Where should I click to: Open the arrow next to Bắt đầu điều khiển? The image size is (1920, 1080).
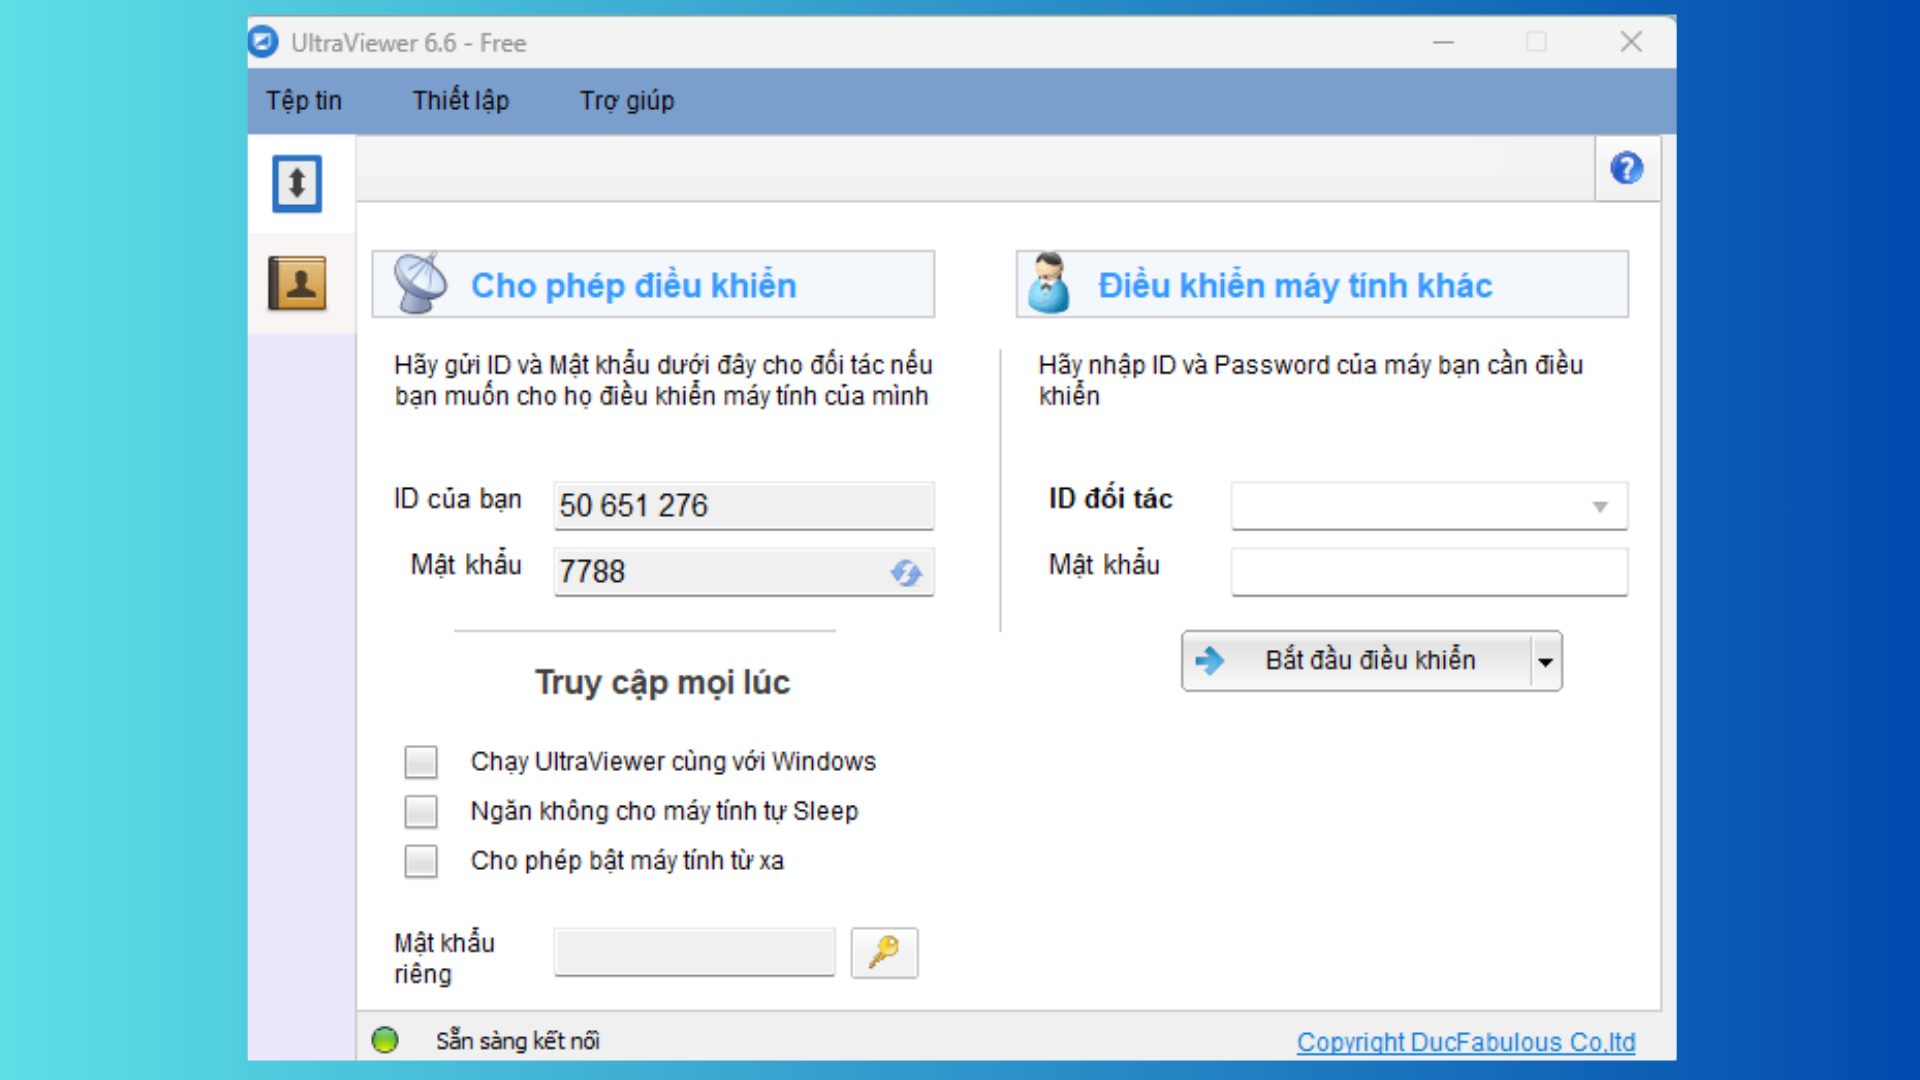coord(1546,661)
